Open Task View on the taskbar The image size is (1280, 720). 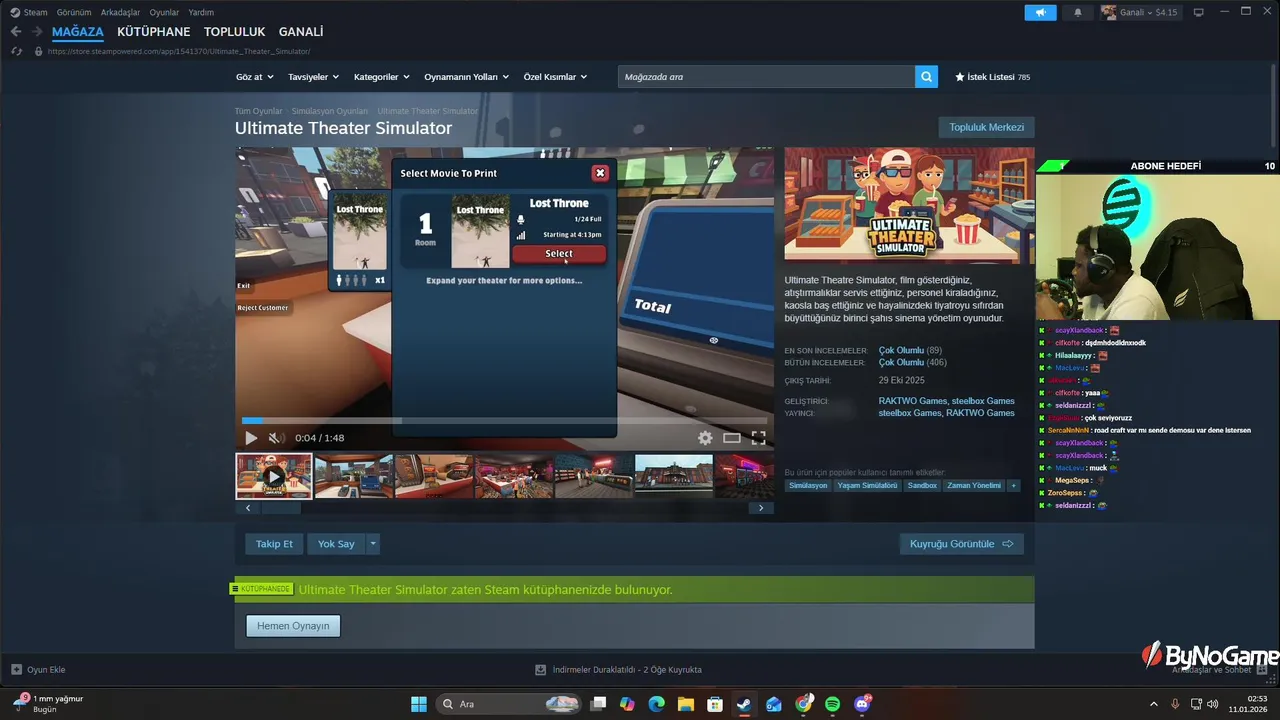pyautogui.click(x=598, y=704)
